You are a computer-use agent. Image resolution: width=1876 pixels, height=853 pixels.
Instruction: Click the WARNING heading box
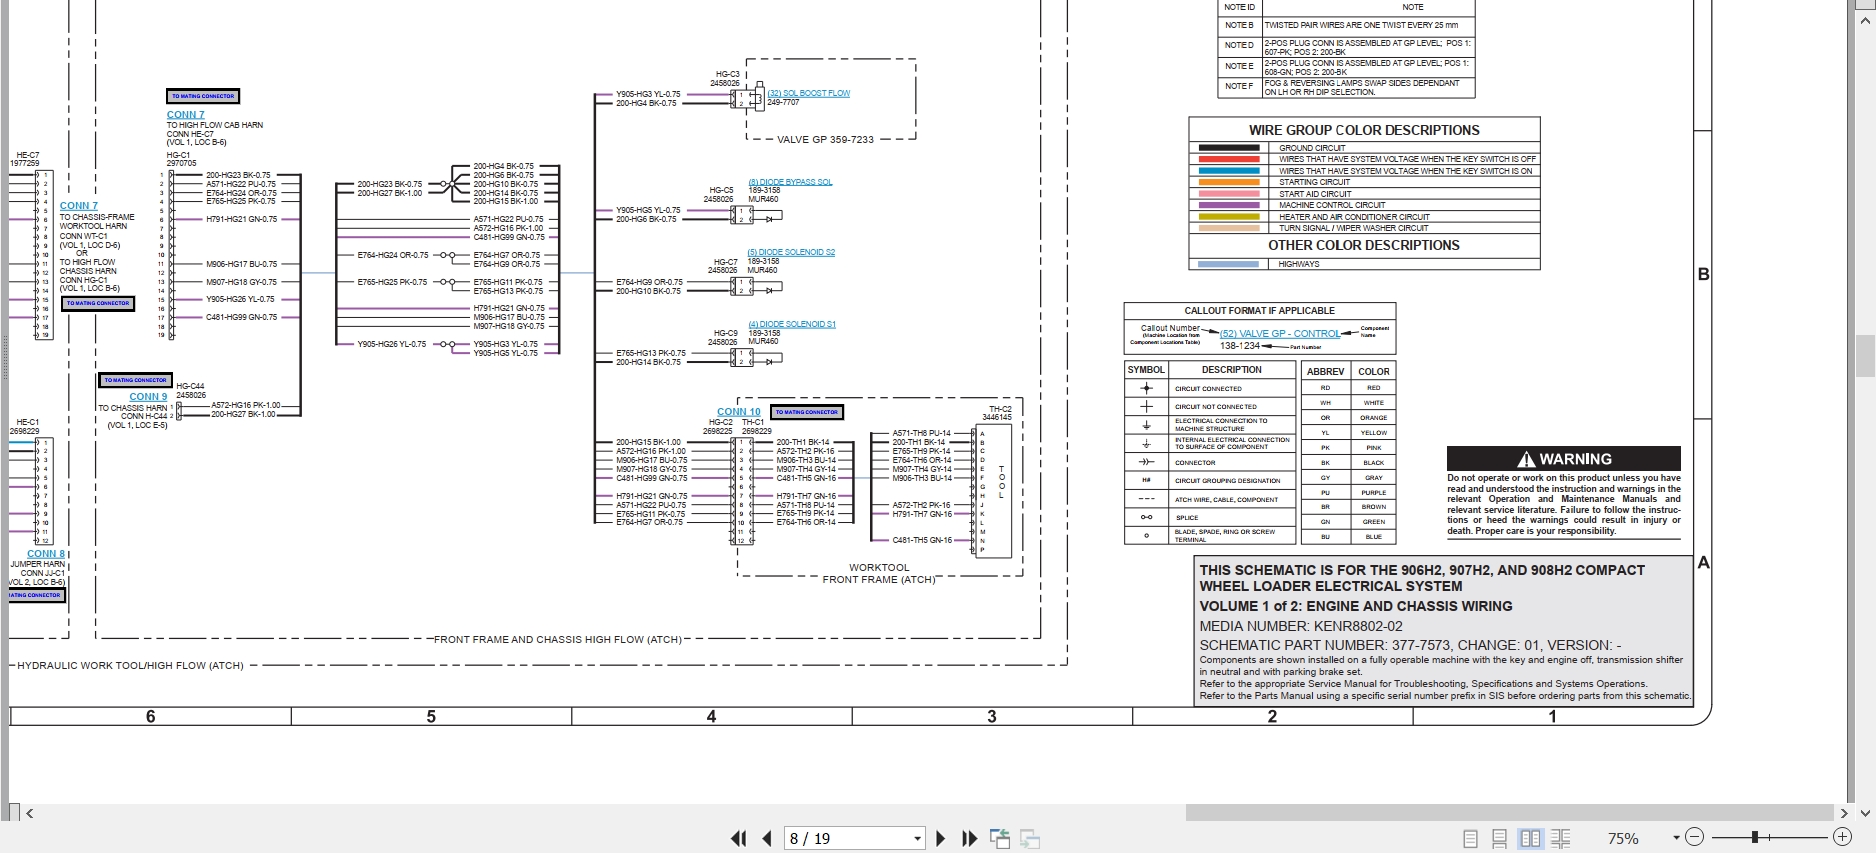1564,459
